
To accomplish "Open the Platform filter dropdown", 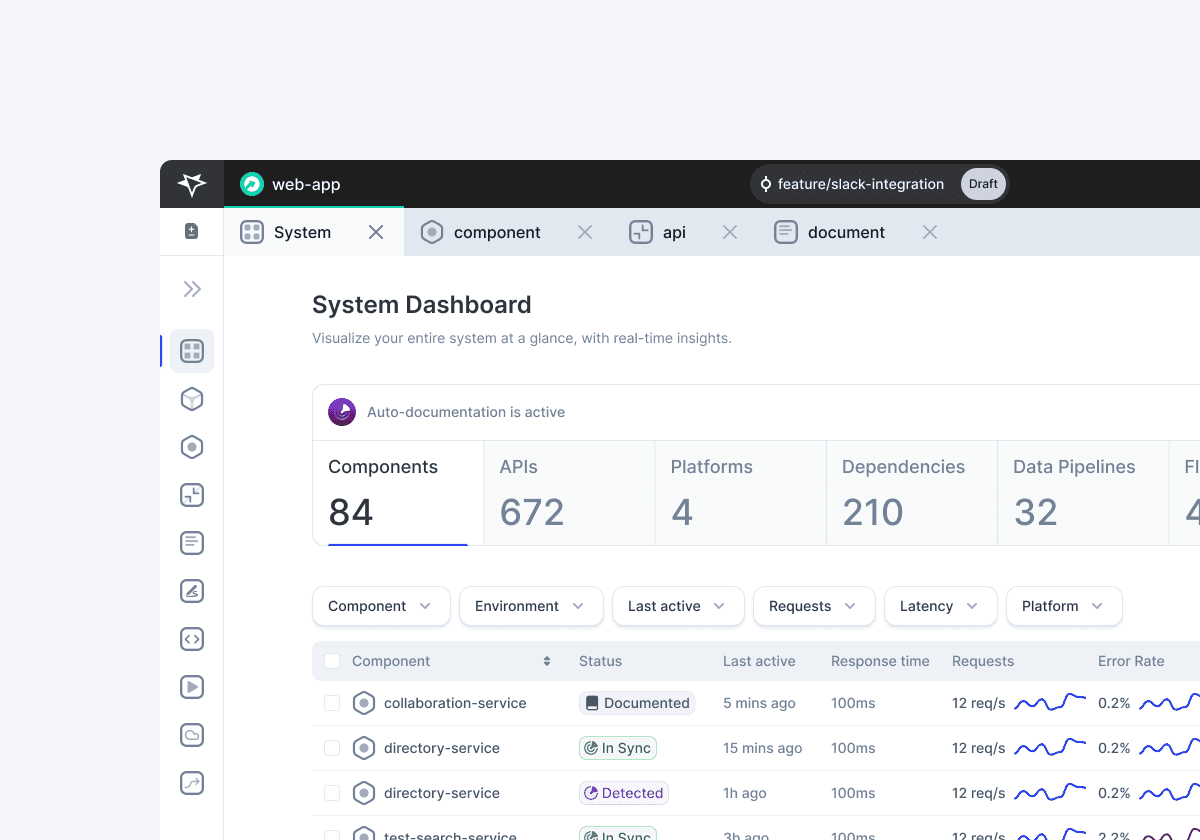I will point(1064,606).
